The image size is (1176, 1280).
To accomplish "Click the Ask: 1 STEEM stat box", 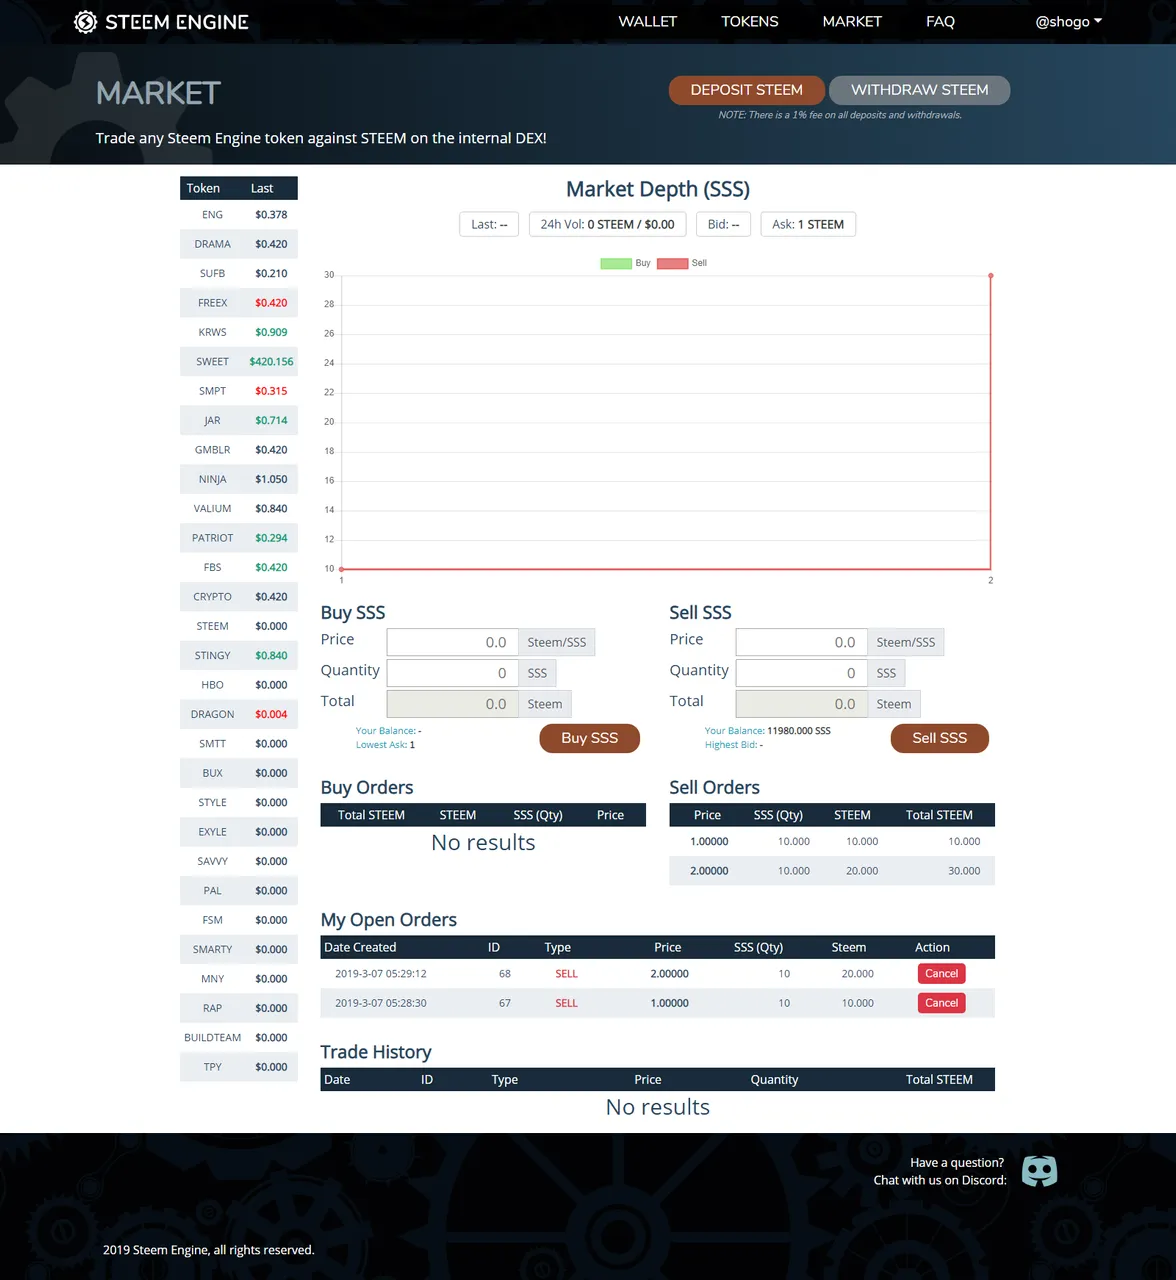I will [808, 225].
